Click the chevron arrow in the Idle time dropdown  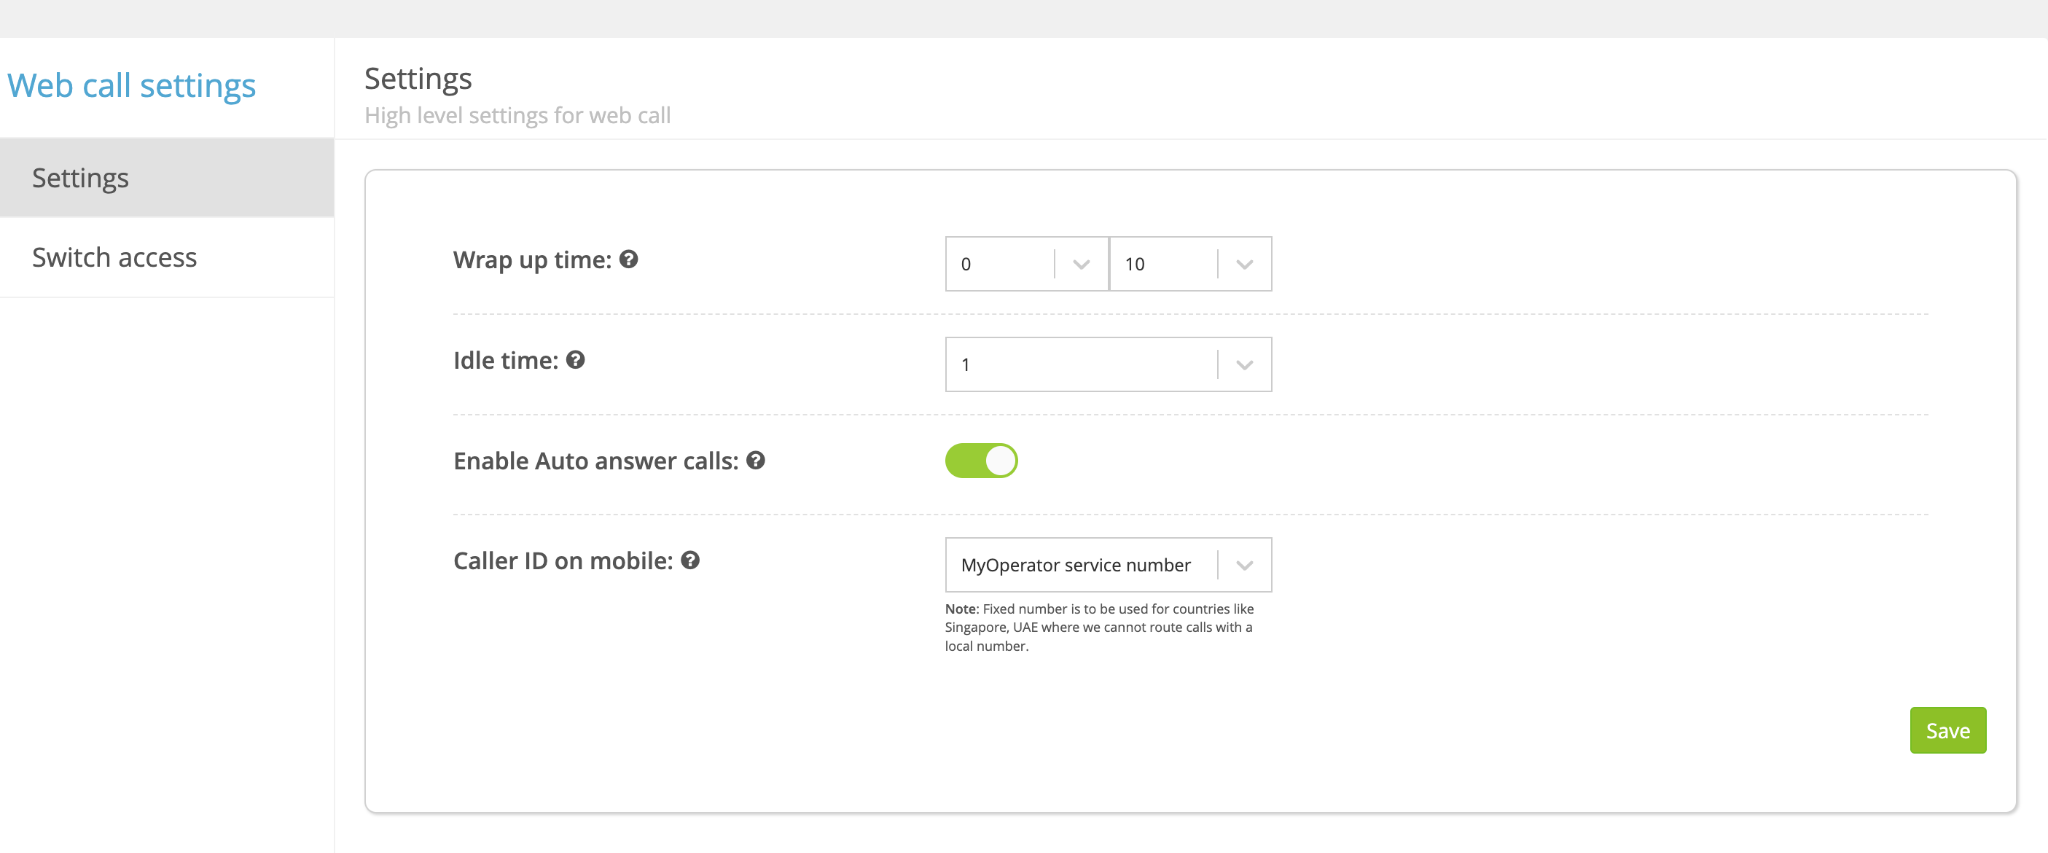(1244, 365)
